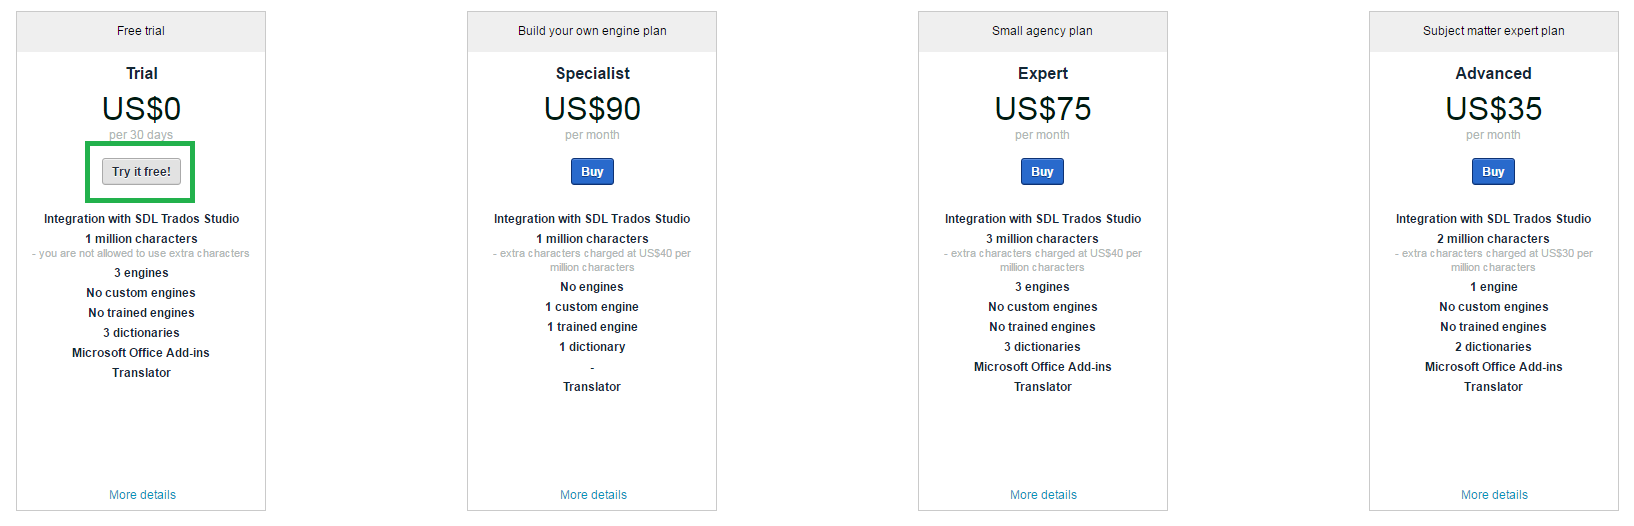
Task: View More details for the Expert plan
Action: click(x=1043, y=495)
